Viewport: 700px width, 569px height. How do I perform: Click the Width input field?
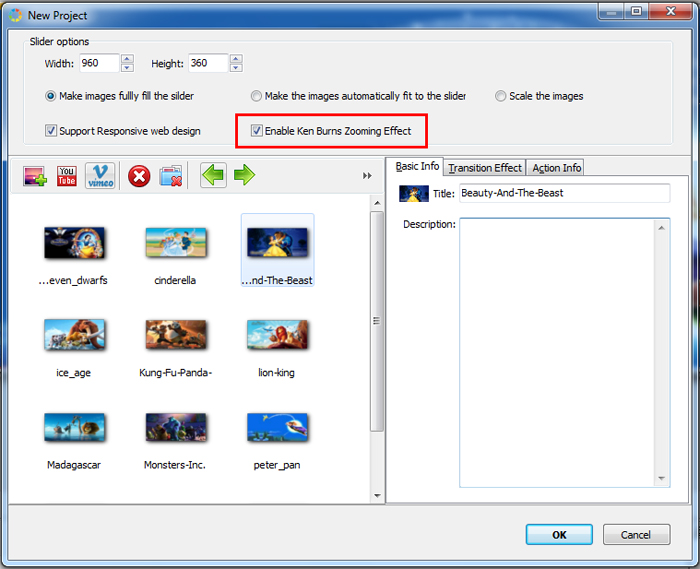(x=100, y=63)
